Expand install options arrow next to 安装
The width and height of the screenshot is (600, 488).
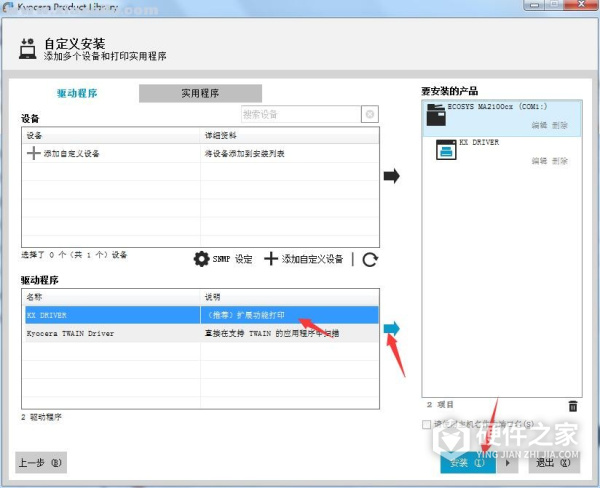pyautogui.click(x=507, y=463)
